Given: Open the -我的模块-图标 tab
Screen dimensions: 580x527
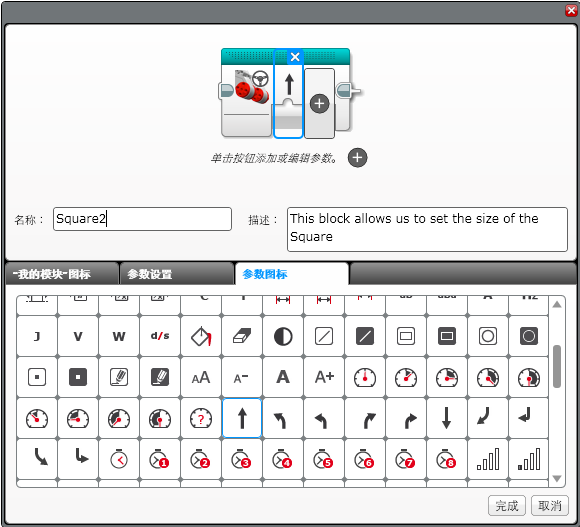Looking at the screenshot, I should click(x=62, y=274).
